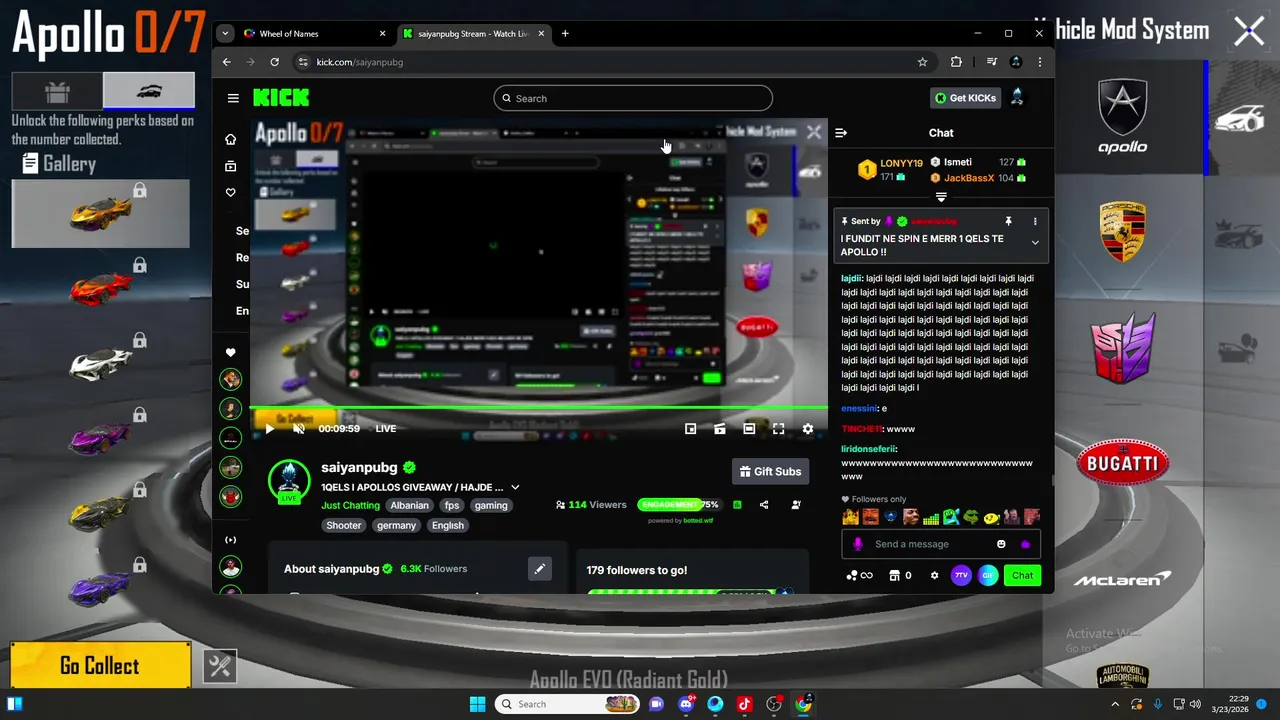Go to Kick home icon in sidebar
Screen dimensions: 1280x720
(x=231, y=139)
